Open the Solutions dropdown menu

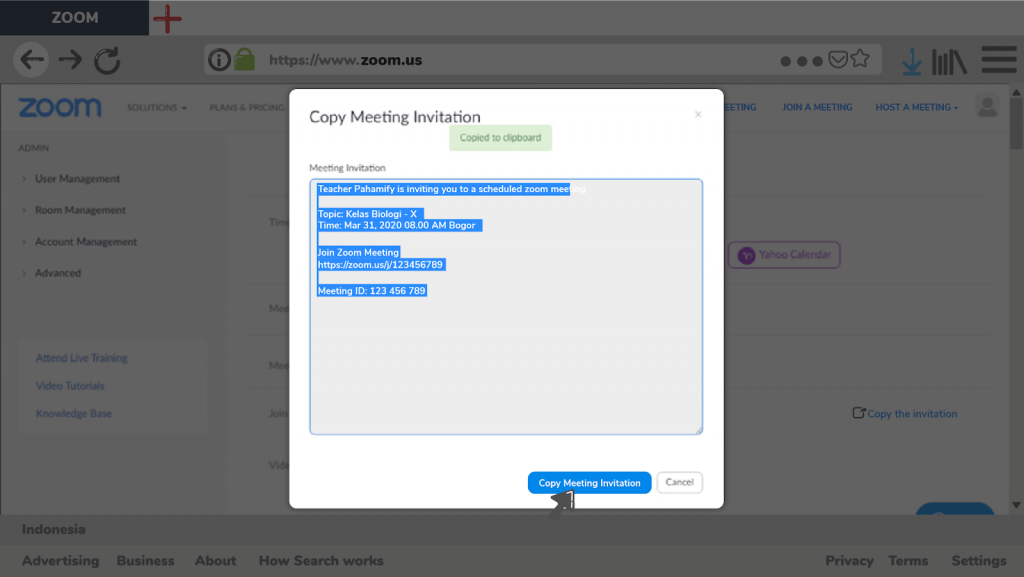(x=156, y=107)
